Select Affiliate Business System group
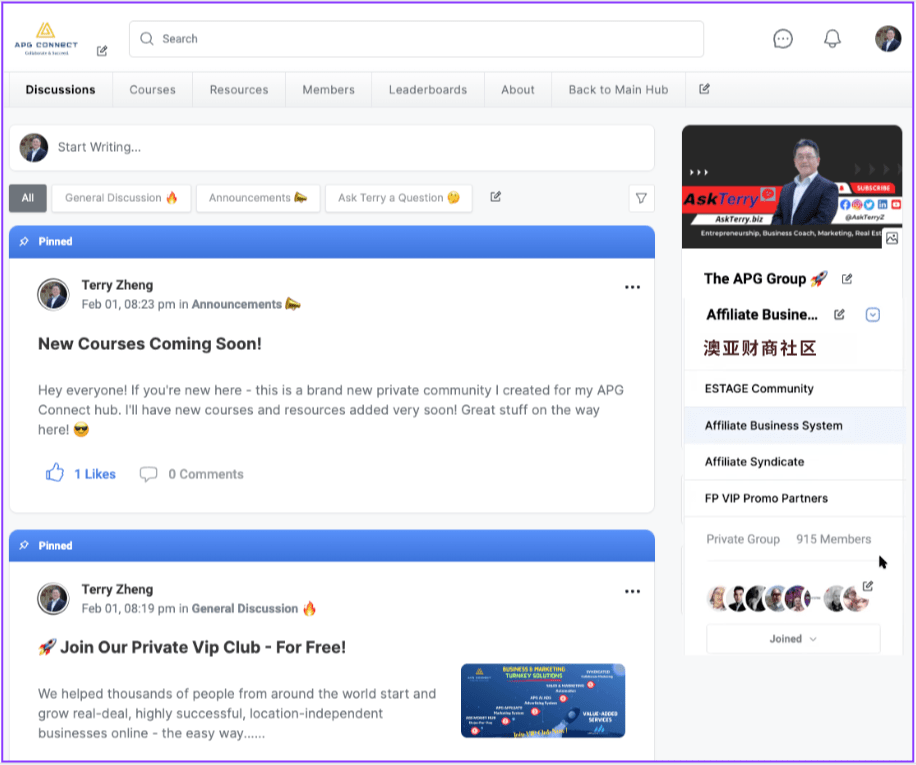 793,425
